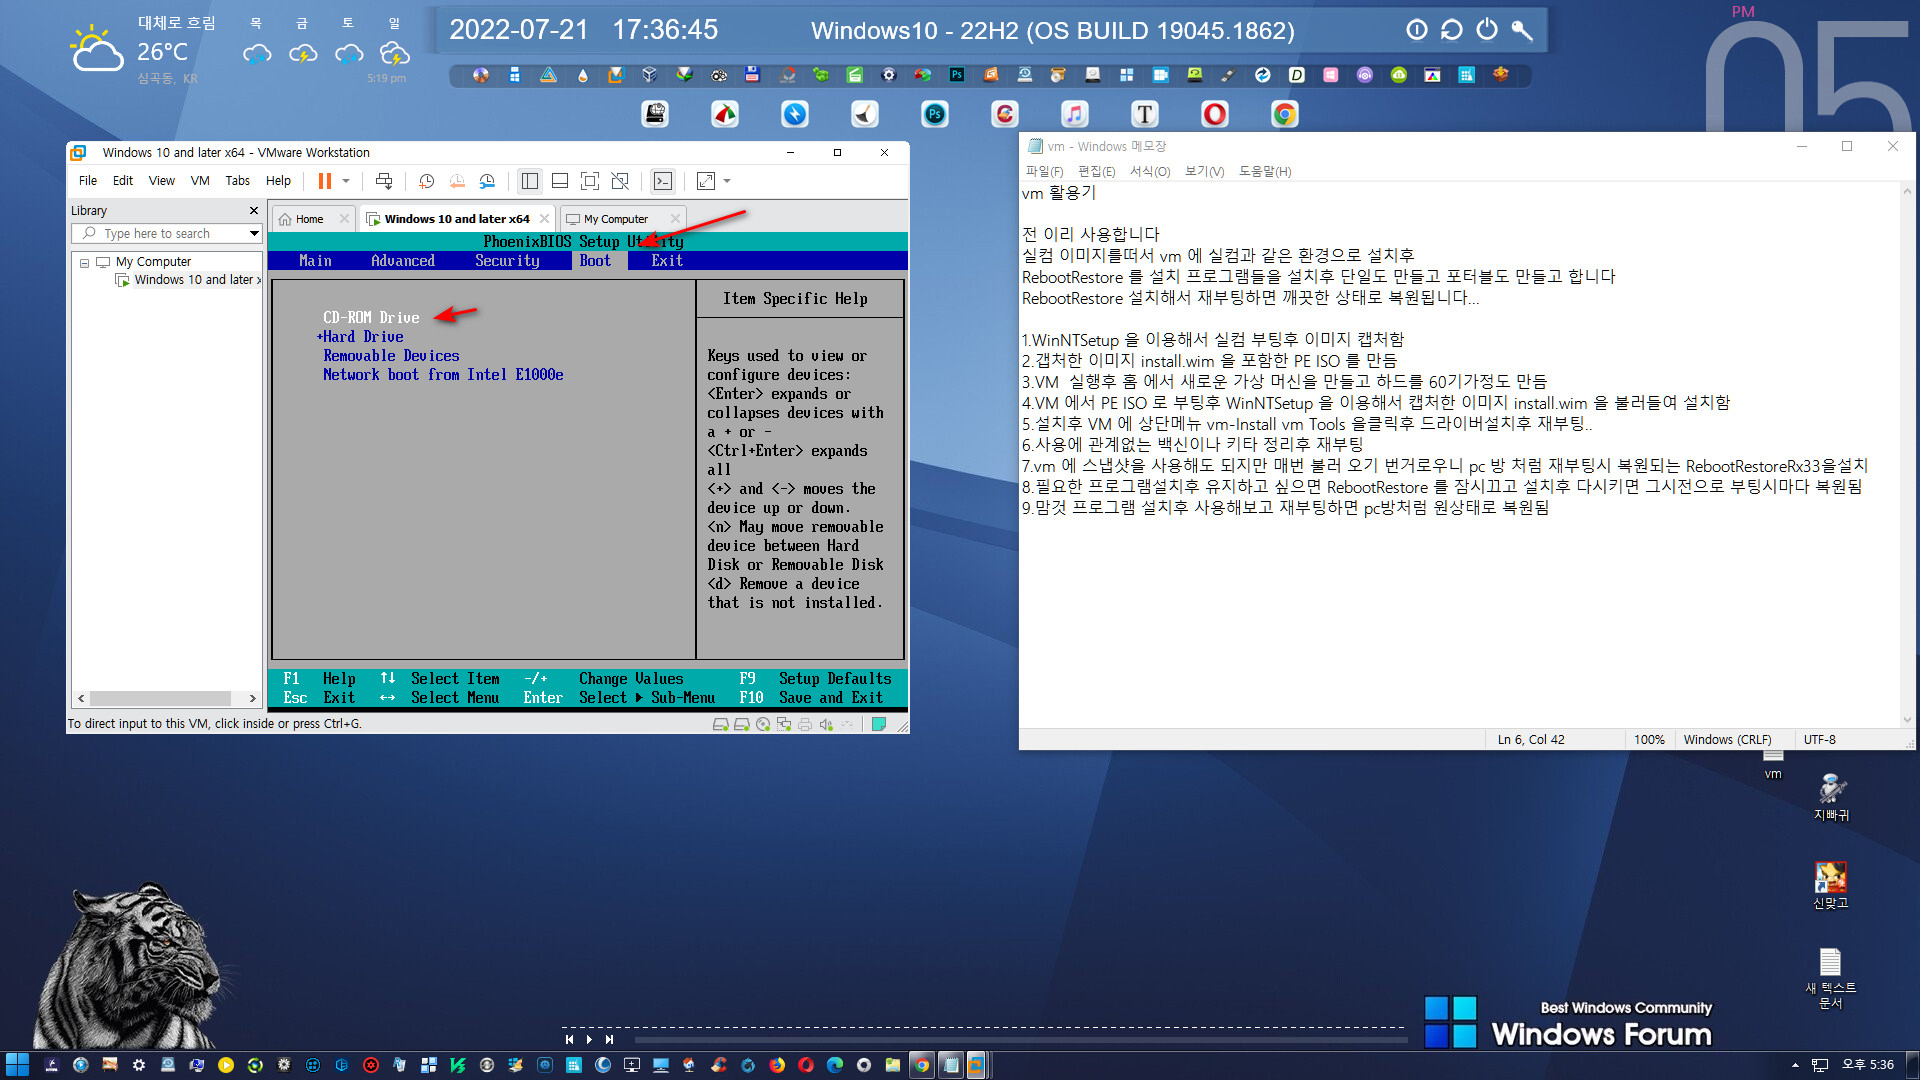1920x1080 pixels.
Task: Click the CD/DVD status icon in VMware status bar
Action: pyautogui.click(x=763, y=724)
